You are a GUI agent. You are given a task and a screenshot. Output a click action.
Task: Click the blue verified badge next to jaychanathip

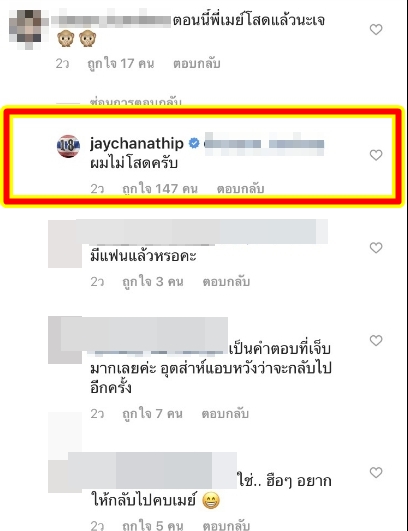point(194,144)
